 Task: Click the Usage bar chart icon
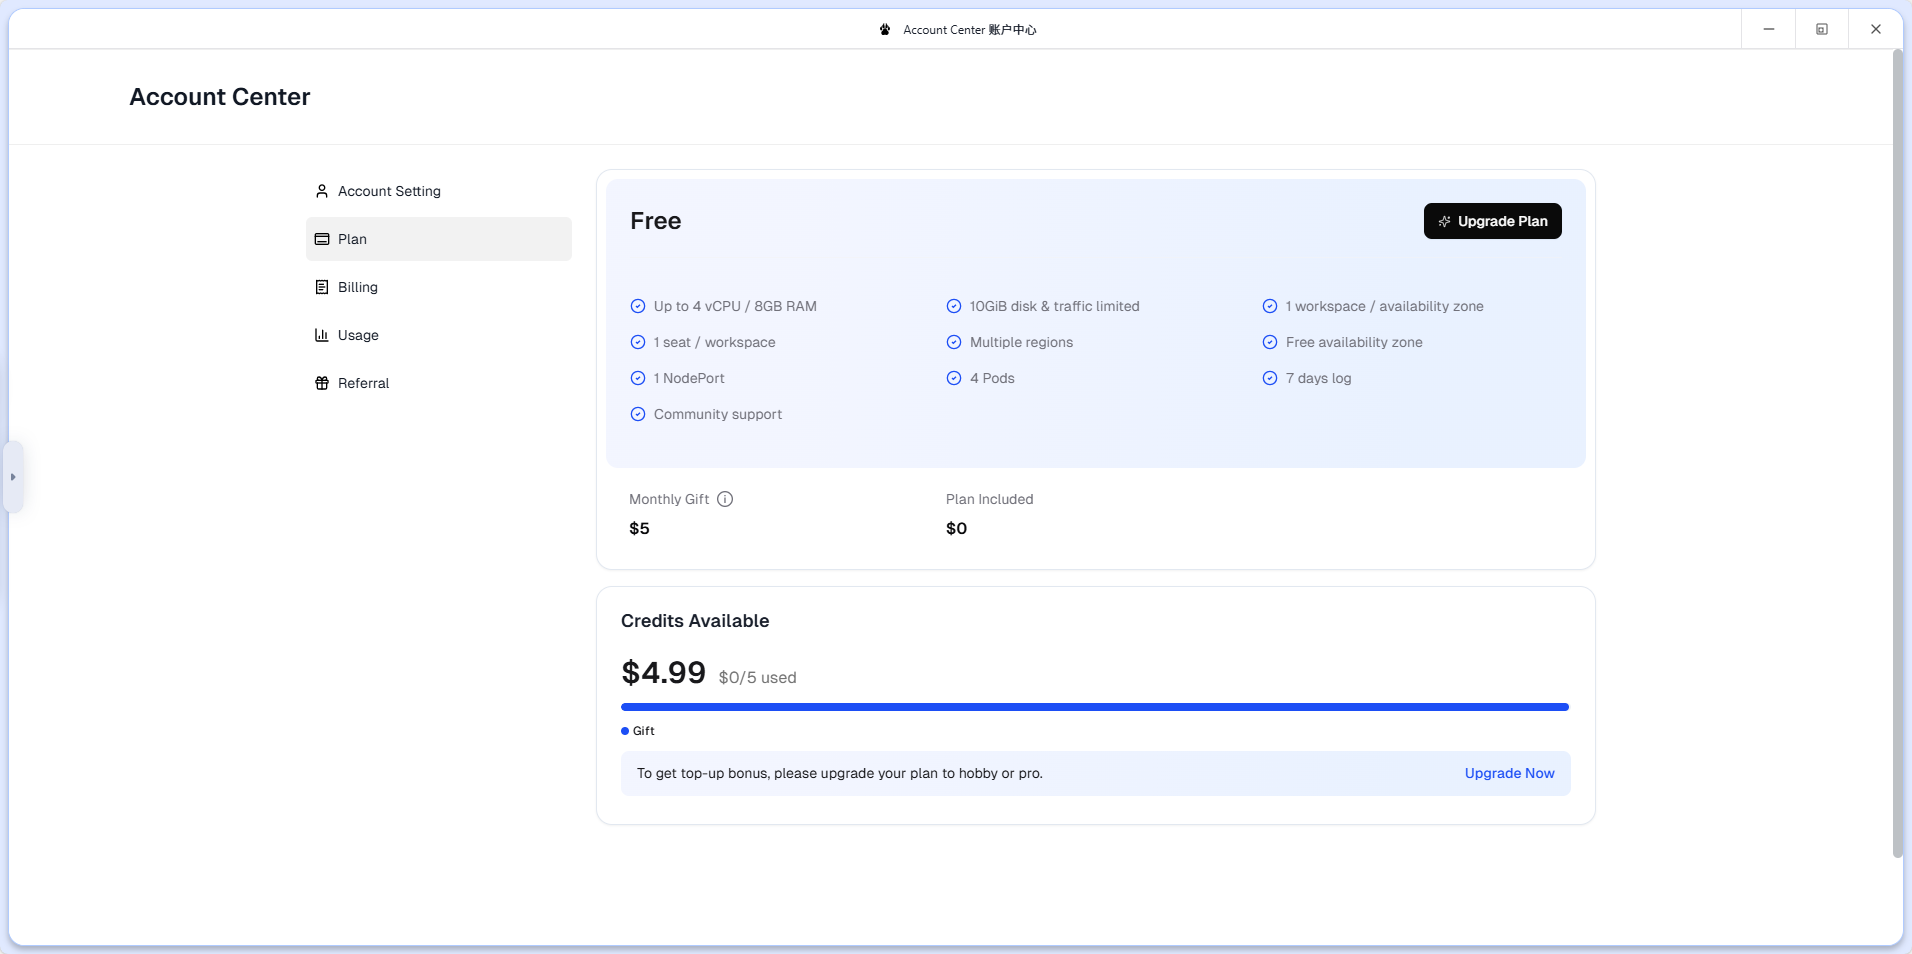tap(322, 335)
